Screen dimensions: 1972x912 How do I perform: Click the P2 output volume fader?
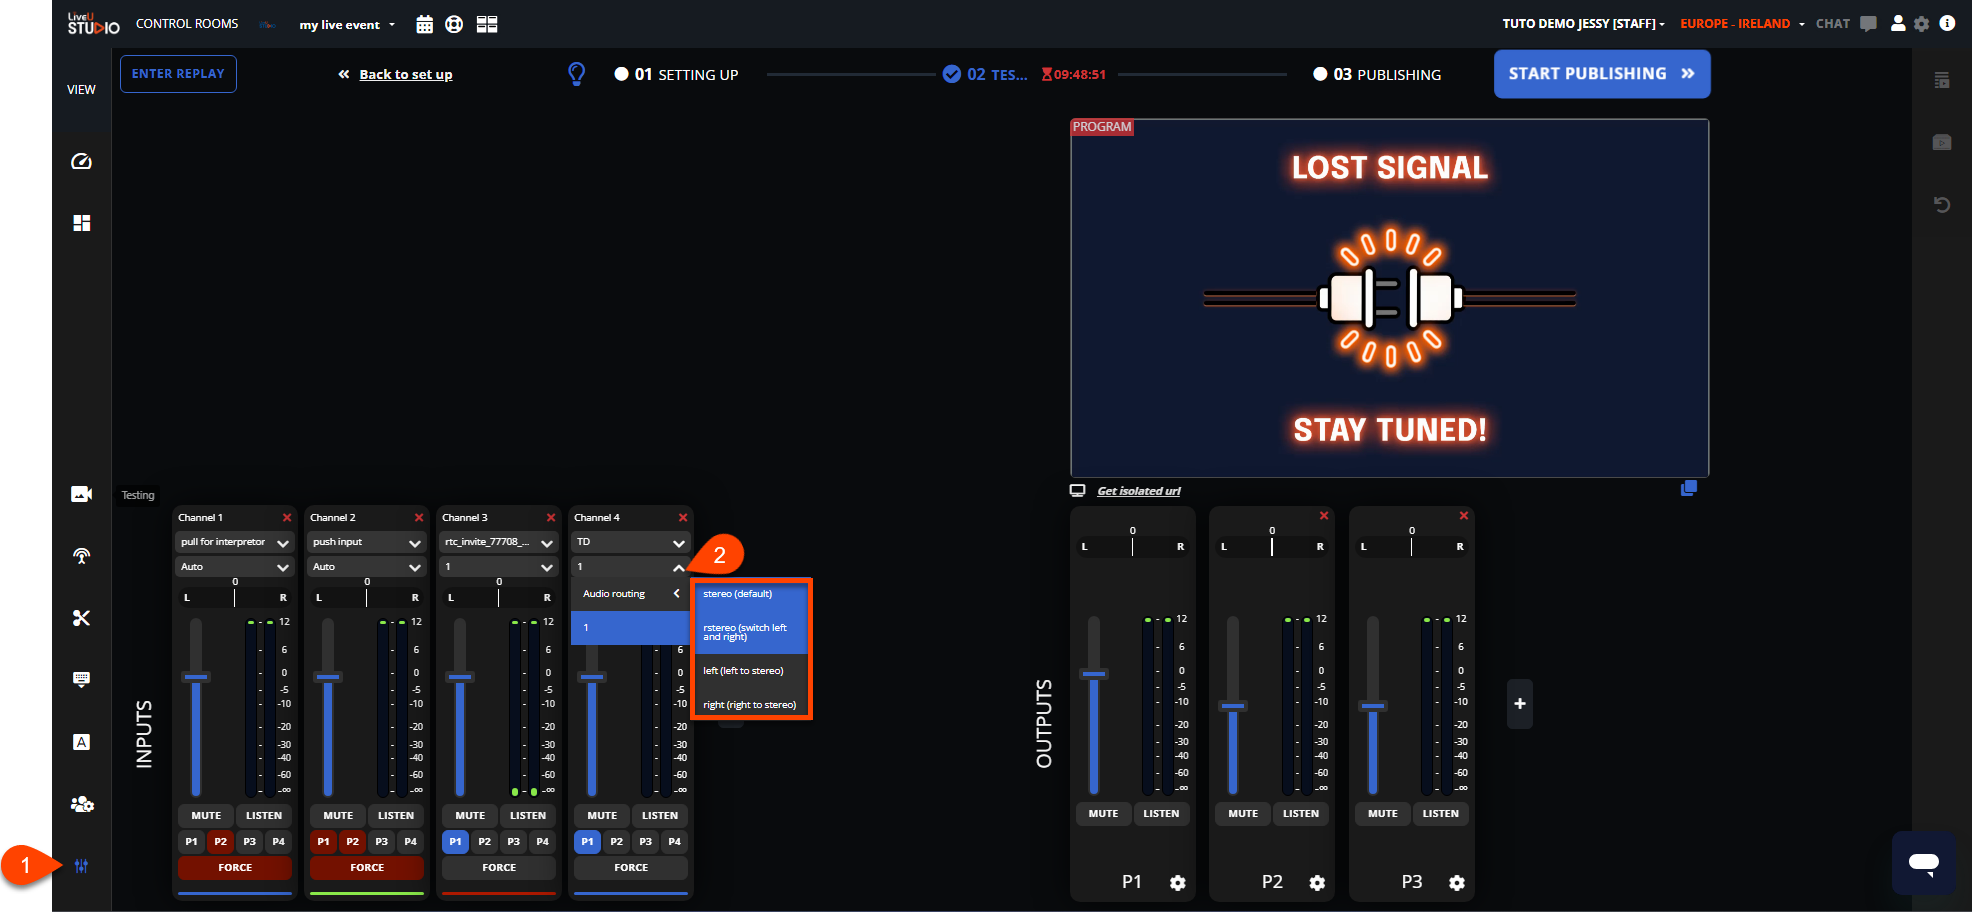tap(1233, 706)
